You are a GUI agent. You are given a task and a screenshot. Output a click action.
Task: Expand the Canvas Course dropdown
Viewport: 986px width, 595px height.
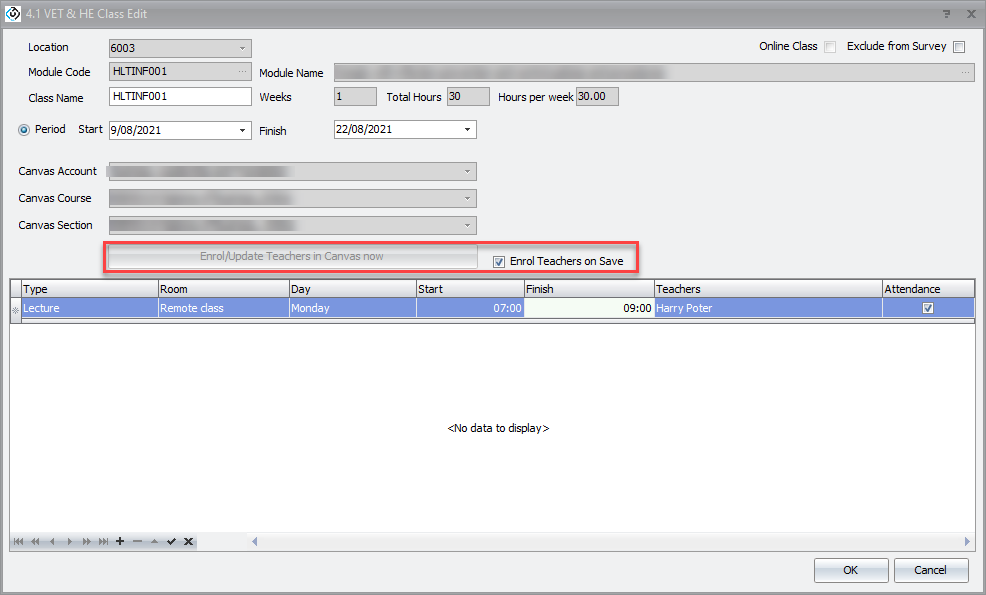point(467,198)
